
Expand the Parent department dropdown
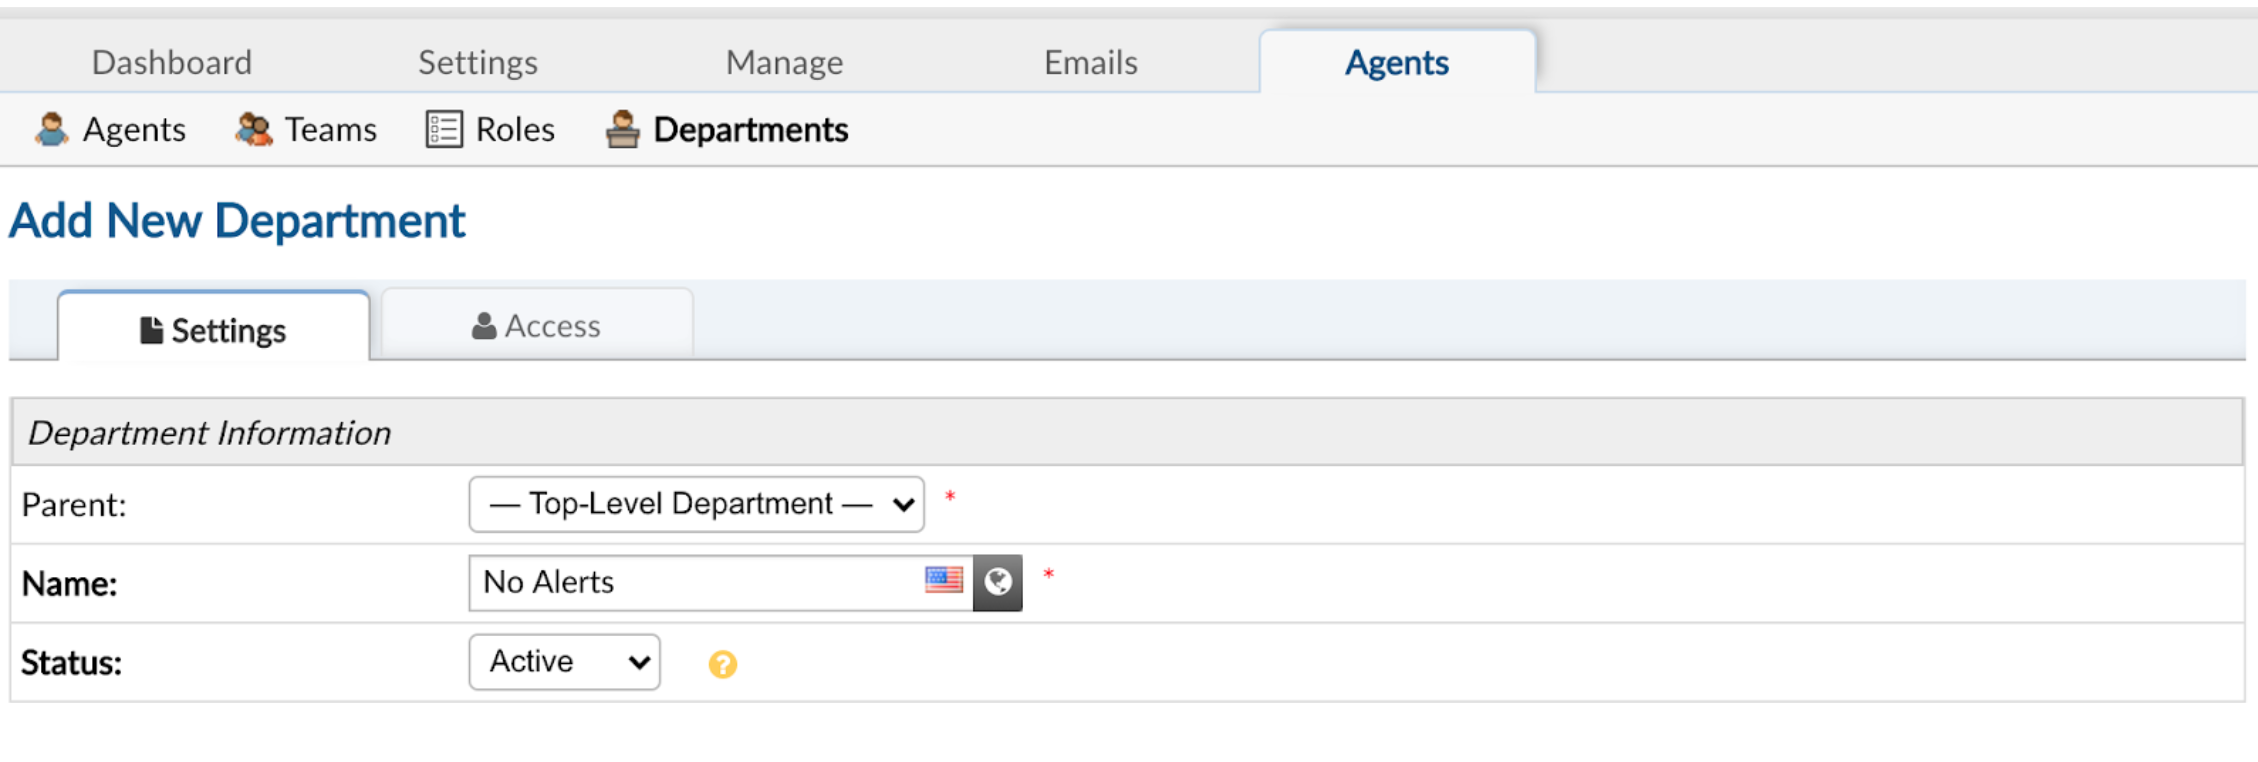click(x=696, y=504)
